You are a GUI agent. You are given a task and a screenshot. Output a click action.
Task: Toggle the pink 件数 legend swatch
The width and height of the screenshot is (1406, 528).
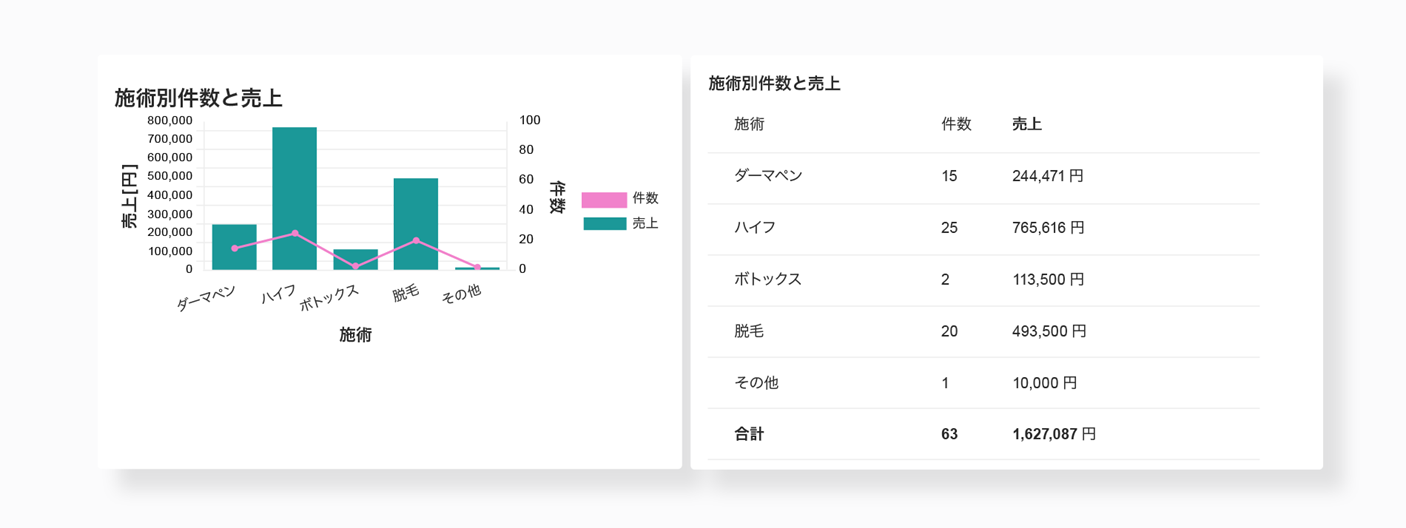click(x=604, y=199)
